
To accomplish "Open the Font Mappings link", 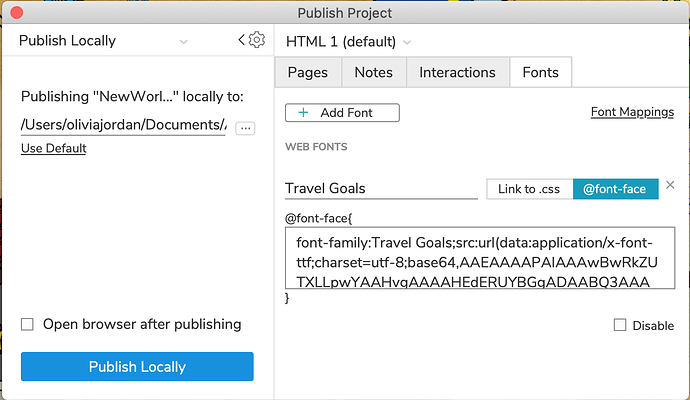I will tap(632, 113).
